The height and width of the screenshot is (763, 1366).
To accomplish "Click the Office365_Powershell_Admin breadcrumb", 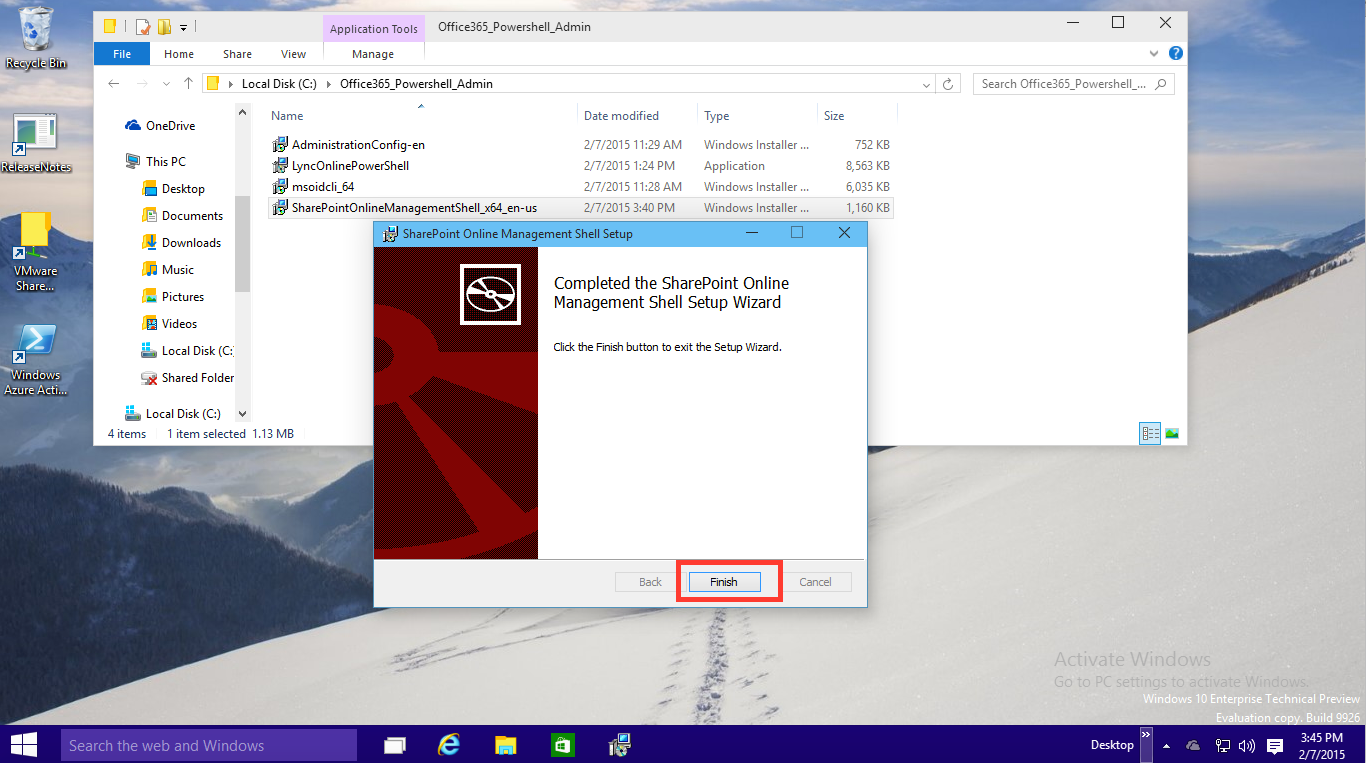I will coord(416,84).
